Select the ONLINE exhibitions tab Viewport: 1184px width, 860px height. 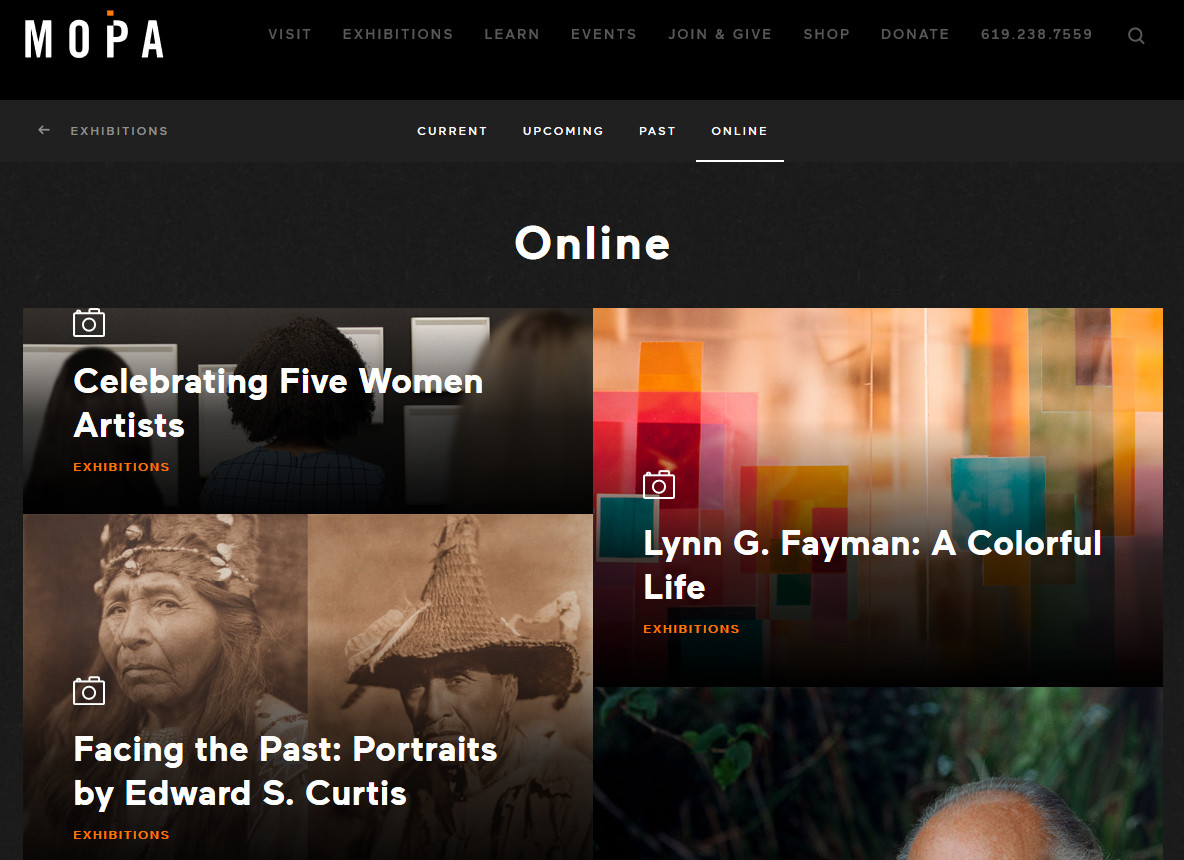[739, 131]
